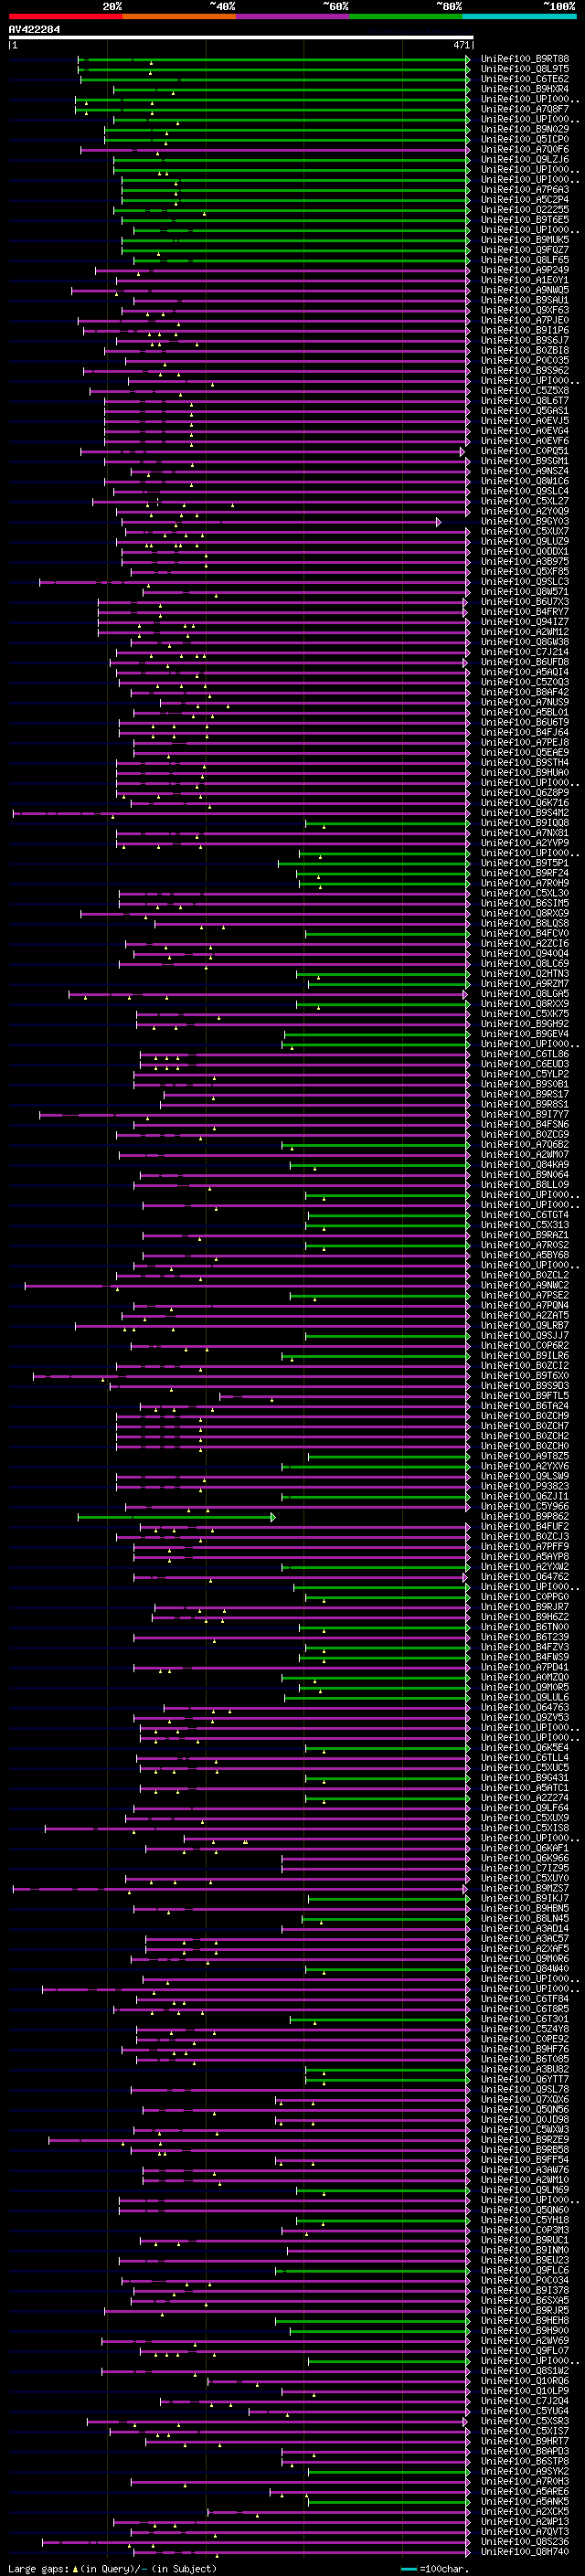Open hit UniRef100_Q8L9T5

click(x=524, y=69)
